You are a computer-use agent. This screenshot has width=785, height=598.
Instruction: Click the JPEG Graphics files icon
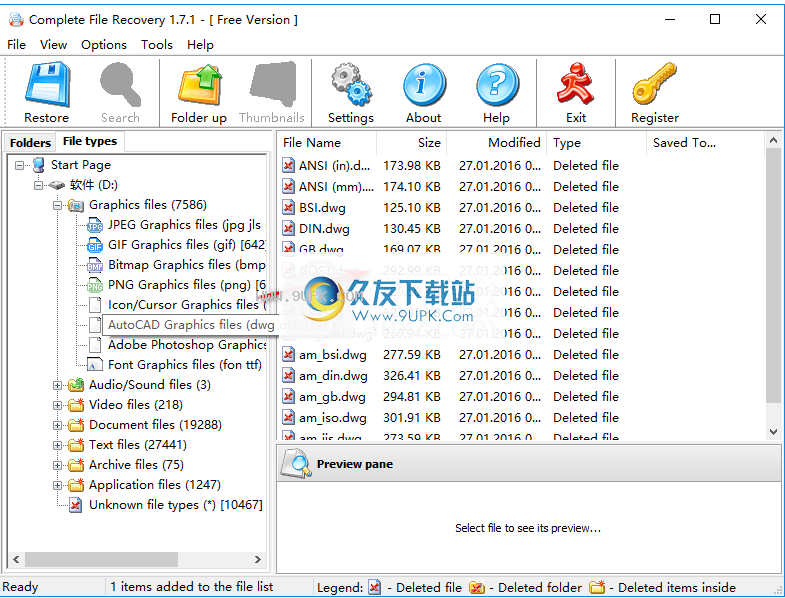(95, 225)
